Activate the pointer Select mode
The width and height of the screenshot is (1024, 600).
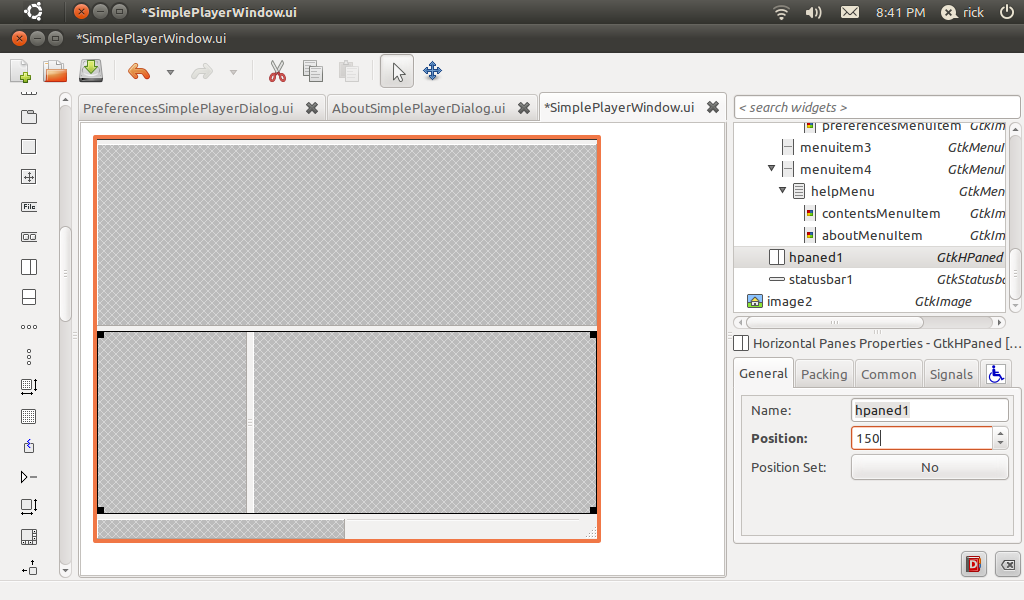tap(397, 71)
